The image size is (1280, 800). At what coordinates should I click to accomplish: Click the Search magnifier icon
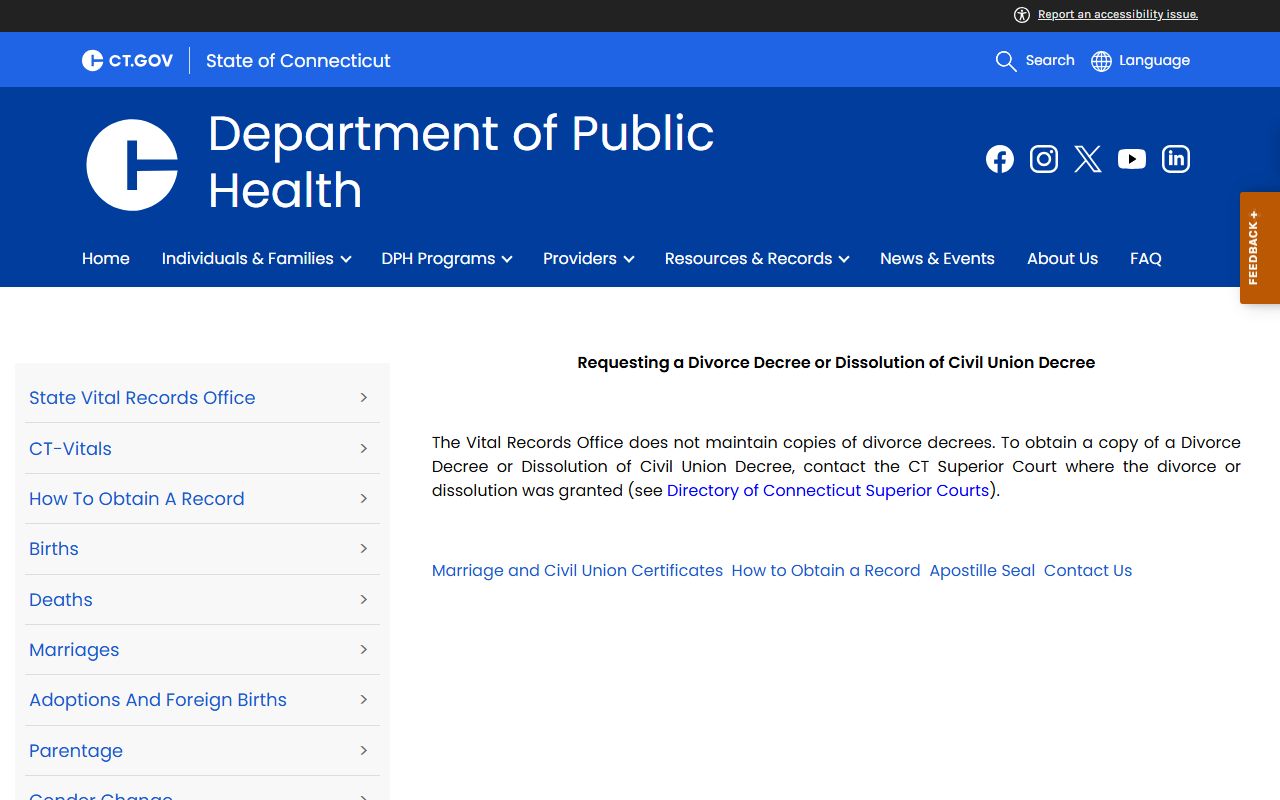click(1006, 61)
